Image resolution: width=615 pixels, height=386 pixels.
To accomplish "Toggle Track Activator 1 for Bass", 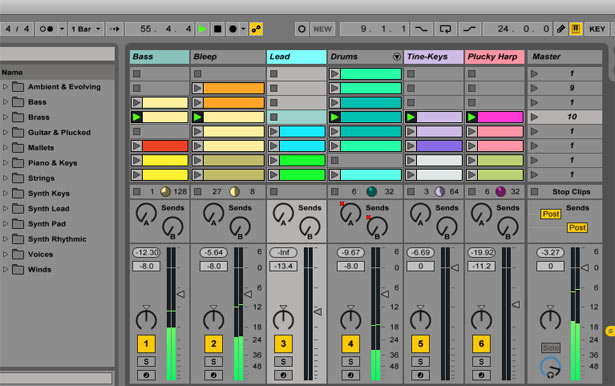I will (146, 344).
